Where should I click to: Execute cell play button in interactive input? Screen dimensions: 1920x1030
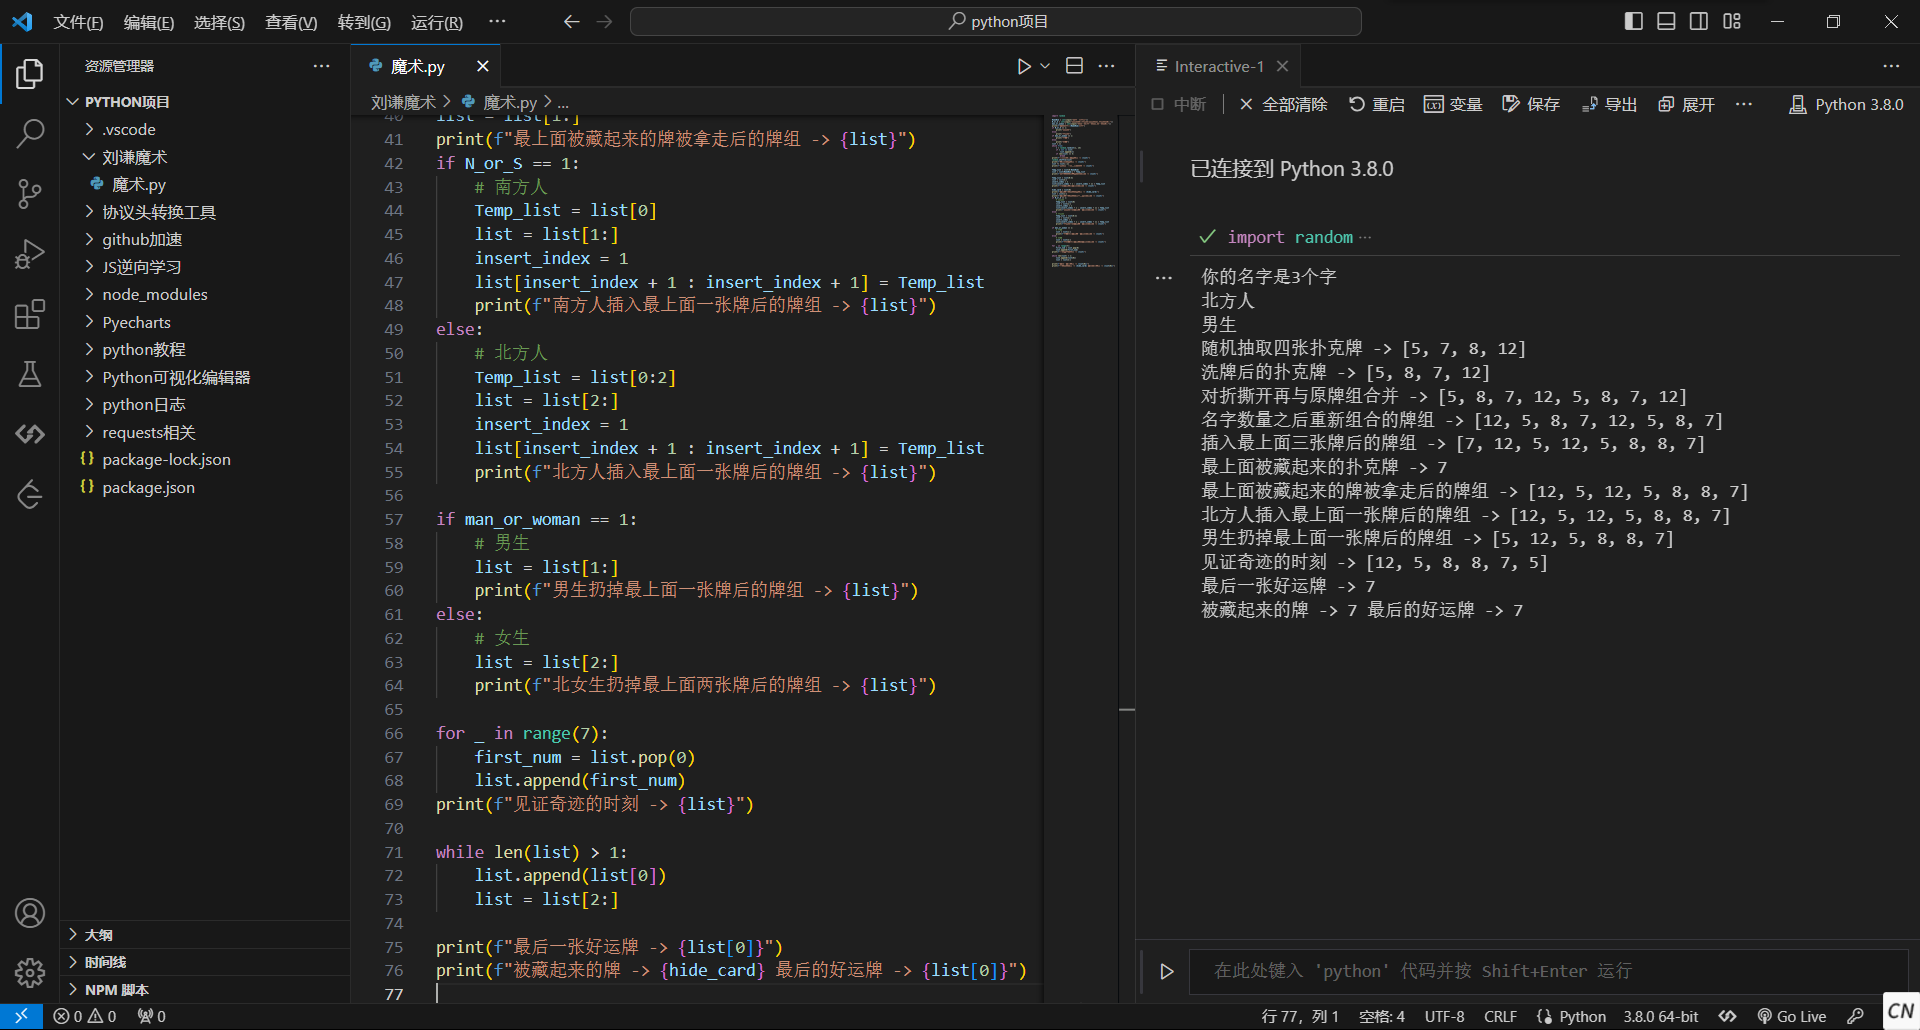coord(1166,971)
